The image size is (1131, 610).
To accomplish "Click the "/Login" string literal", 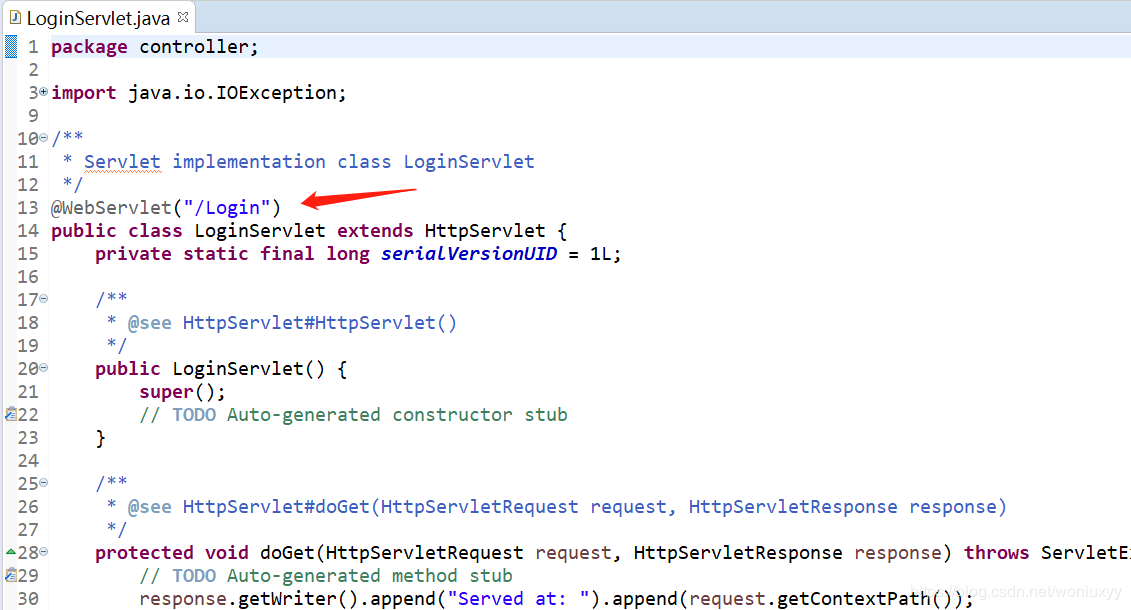I will pyautogui.click(x=226, y=208).
